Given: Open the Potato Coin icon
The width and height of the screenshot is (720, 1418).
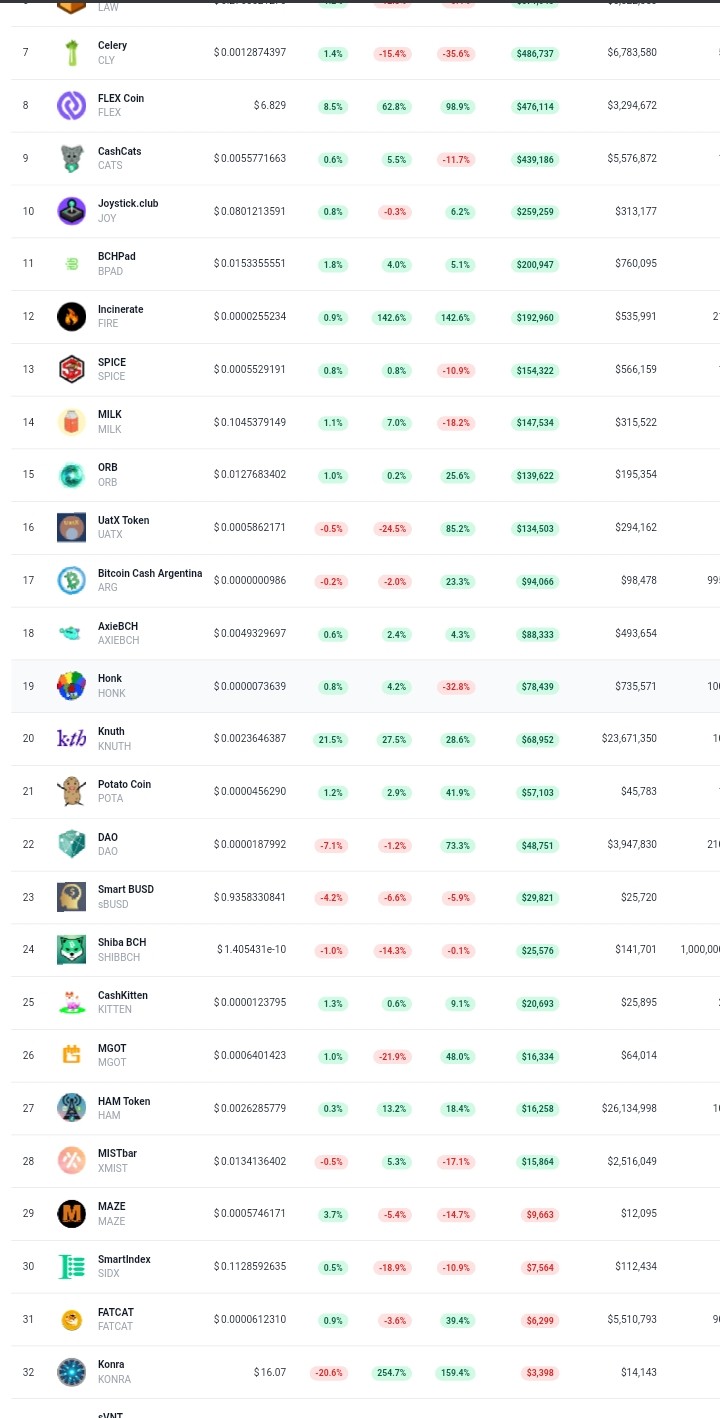Looking at the screenshot, I should 72,791.
